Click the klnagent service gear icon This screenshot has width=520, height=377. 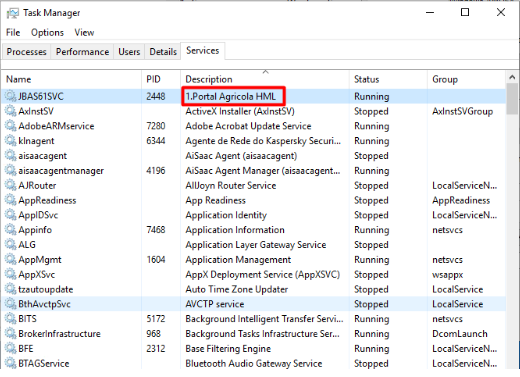[10, 141]
